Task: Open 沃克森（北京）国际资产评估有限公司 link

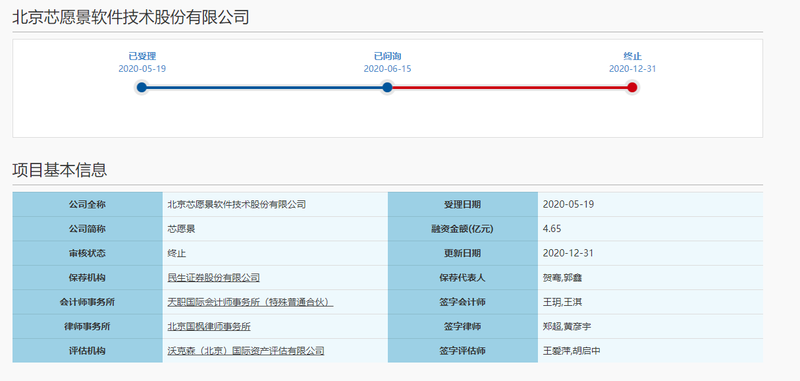Action: point(245,351)
